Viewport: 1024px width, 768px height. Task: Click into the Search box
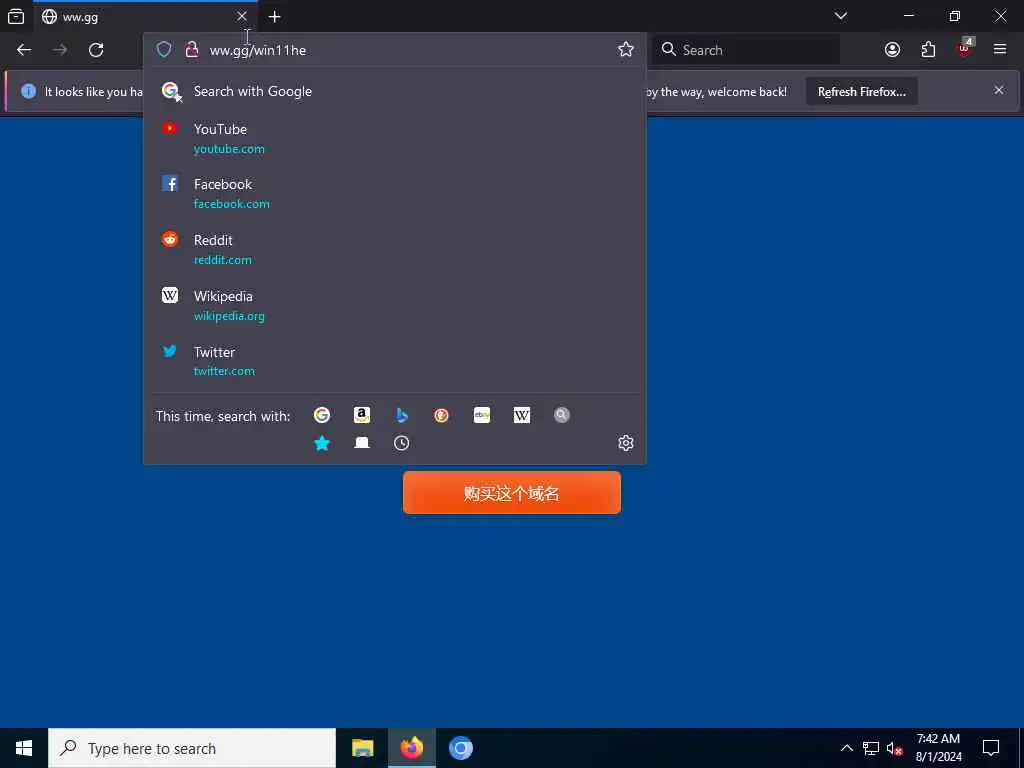[746, 50]
